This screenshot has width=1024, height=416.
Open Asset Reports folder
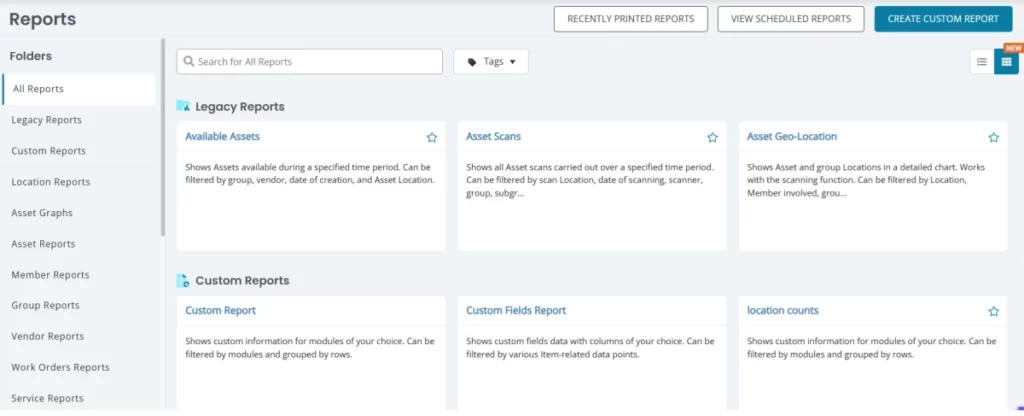point(43,244)
